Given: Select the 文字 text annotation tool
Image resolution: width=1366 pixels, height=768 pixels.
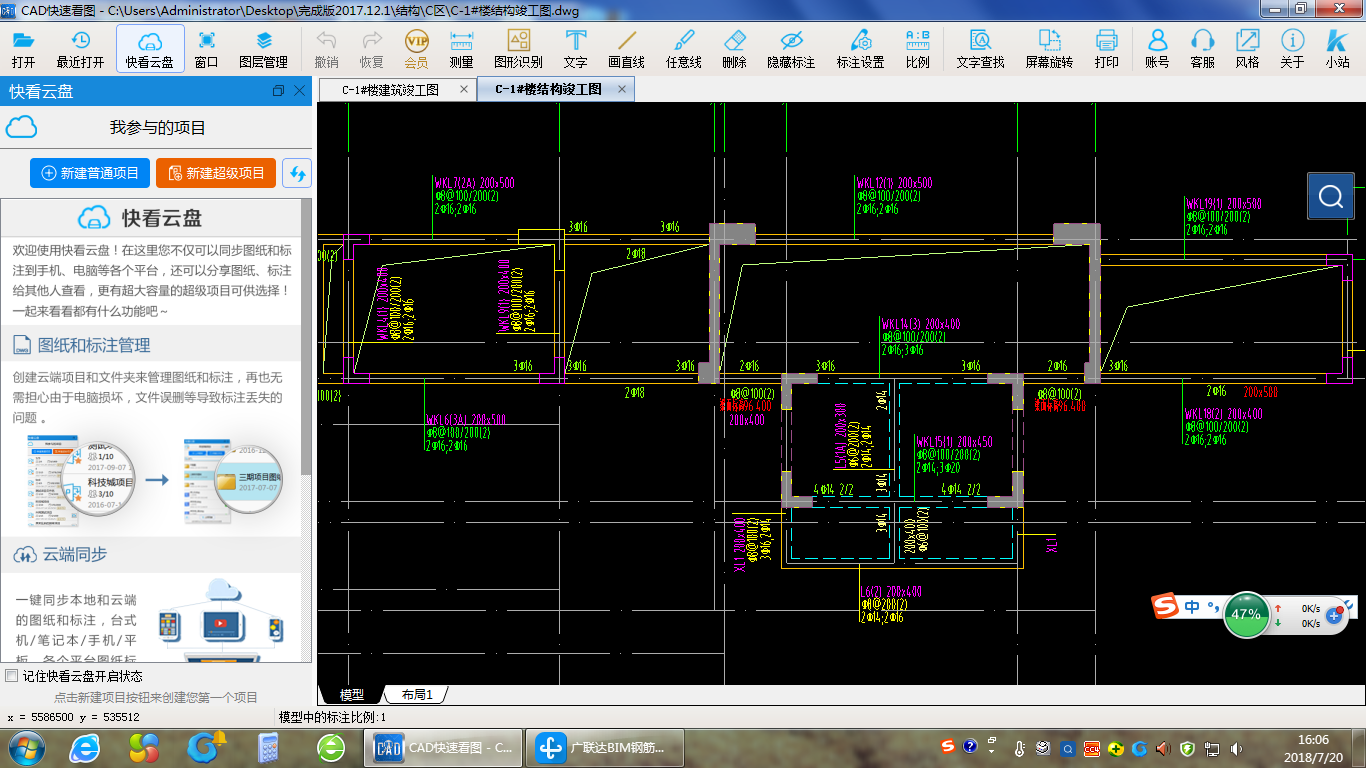Looking at the screenshot, I should 576,49.
